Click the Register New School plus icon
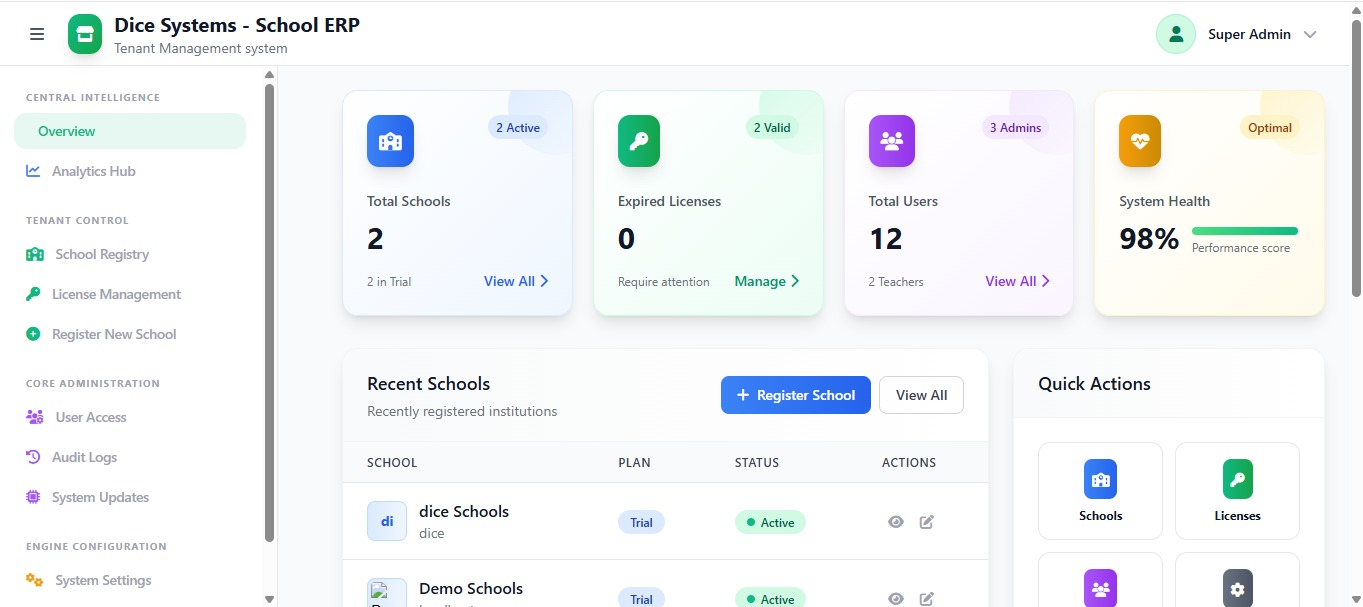The image size is (1363, 607). pyautogui.click(x=33, y=334)
